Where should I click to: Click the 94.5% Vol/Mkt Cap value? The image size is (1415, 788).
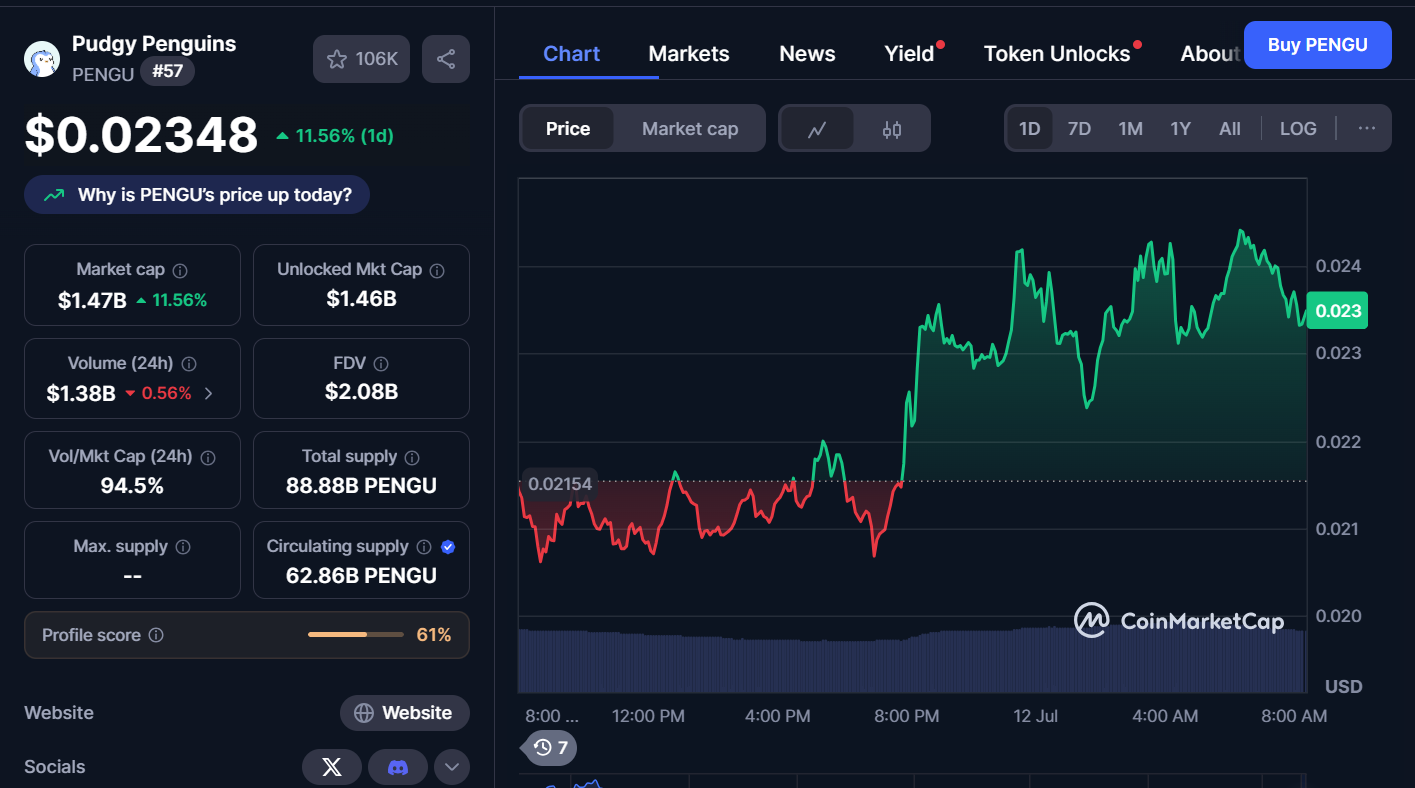pos(132,486)
